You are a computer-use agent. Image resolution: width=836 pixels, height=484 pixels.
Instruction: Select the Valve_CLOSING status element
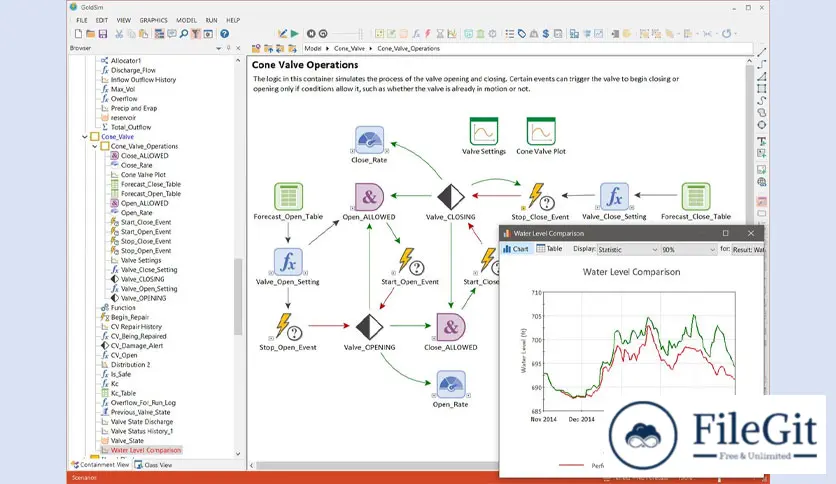point(451,197)
